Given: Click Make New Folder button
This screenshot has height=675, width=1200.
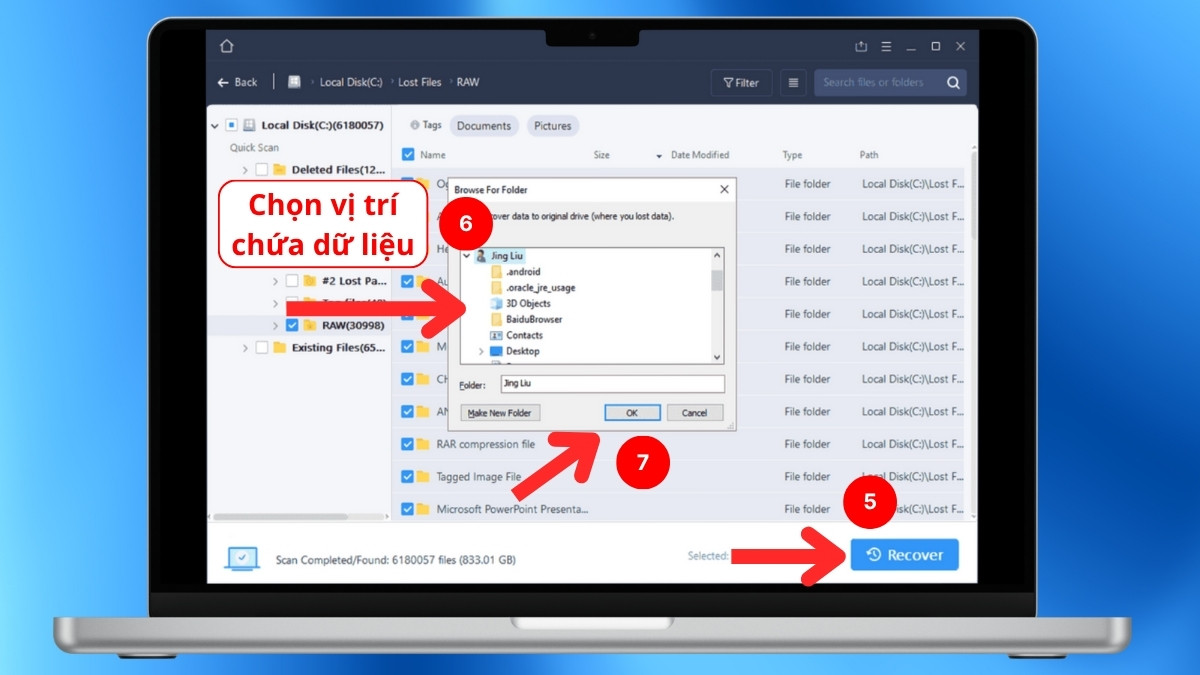Looking at the screenshot, I should 501,413.
